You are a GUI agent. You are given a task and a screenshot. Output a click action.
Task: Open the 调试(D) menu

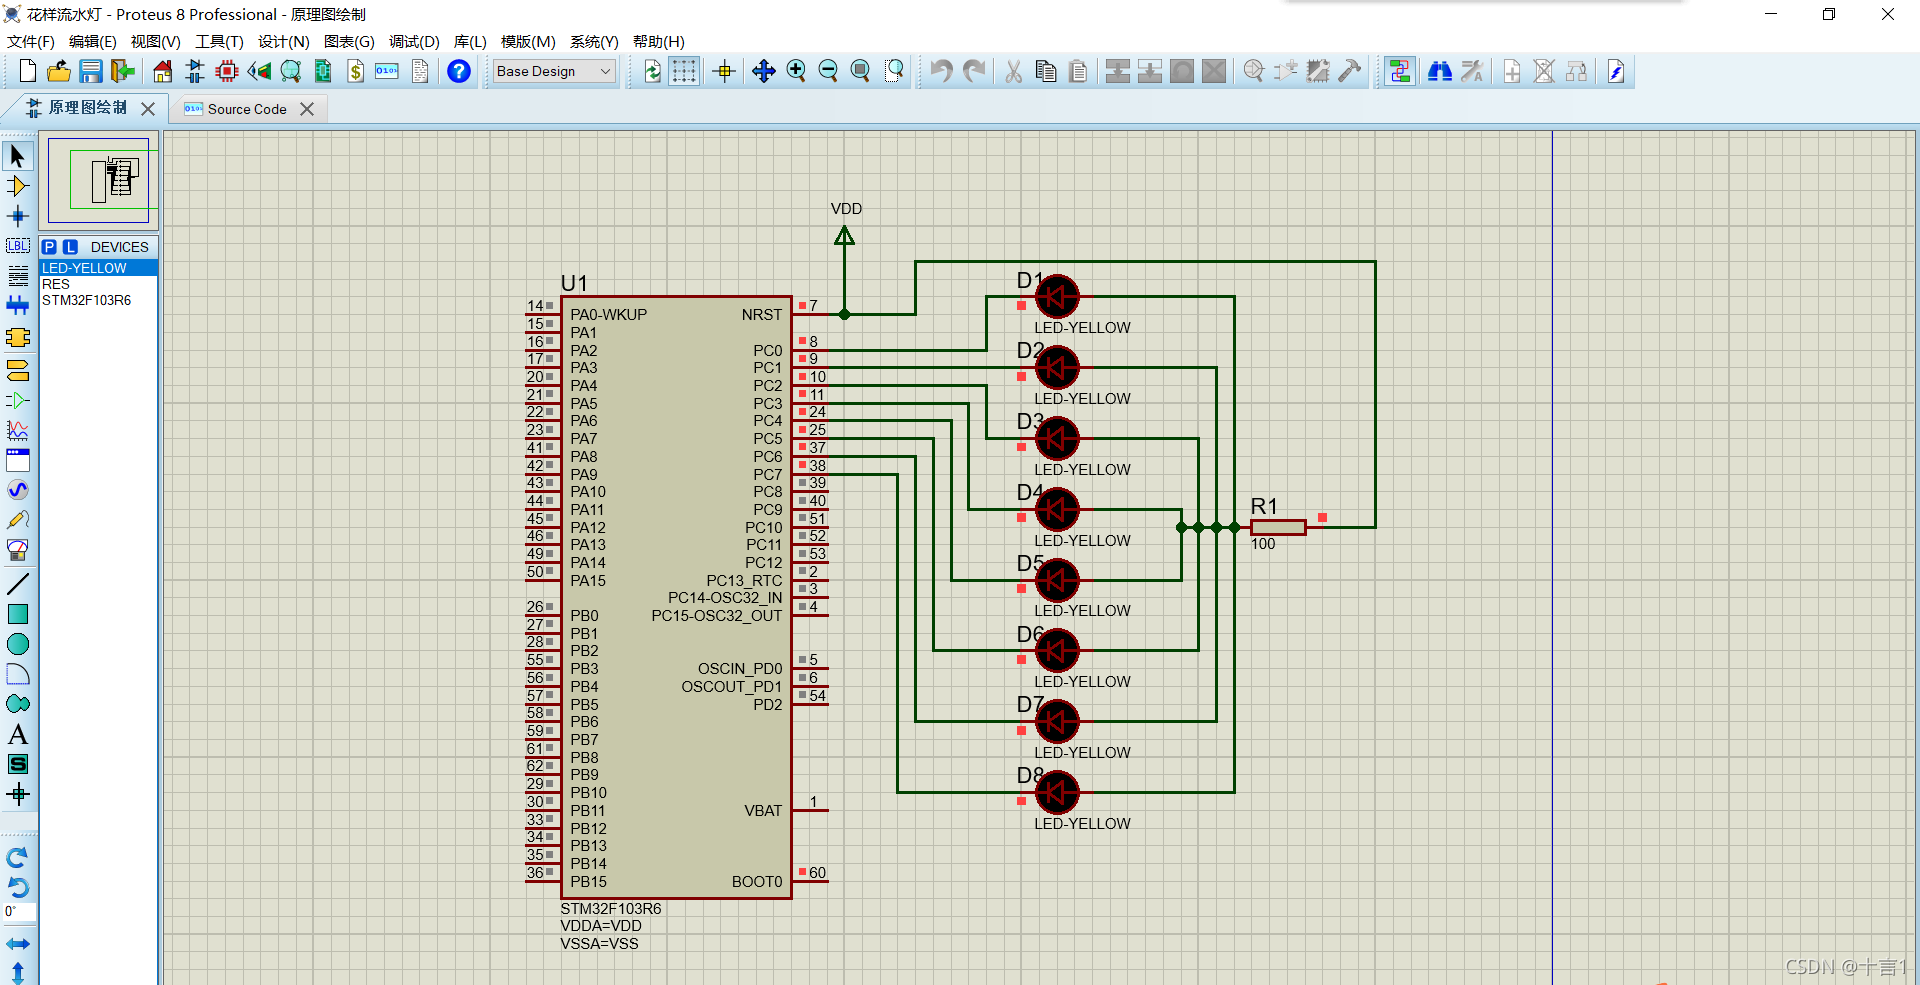[414, 41]
